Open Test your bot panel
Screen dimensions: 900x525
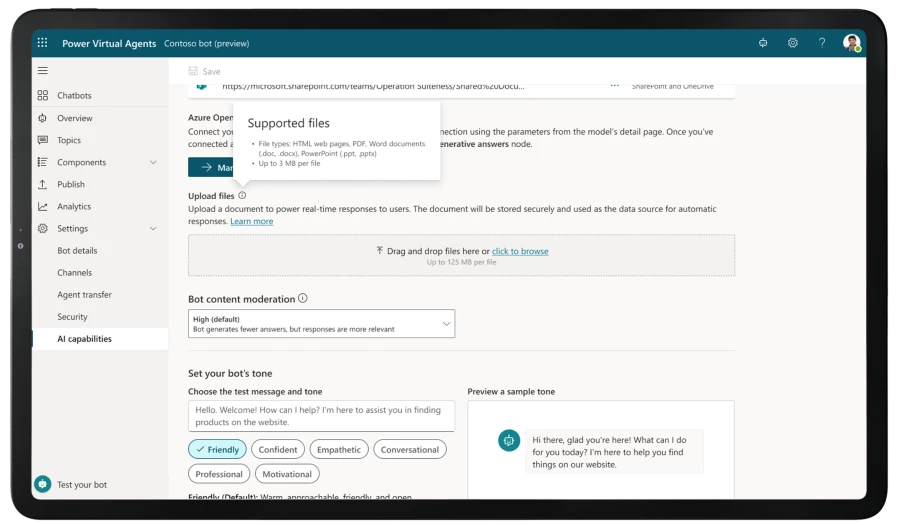tap(81, 485)
